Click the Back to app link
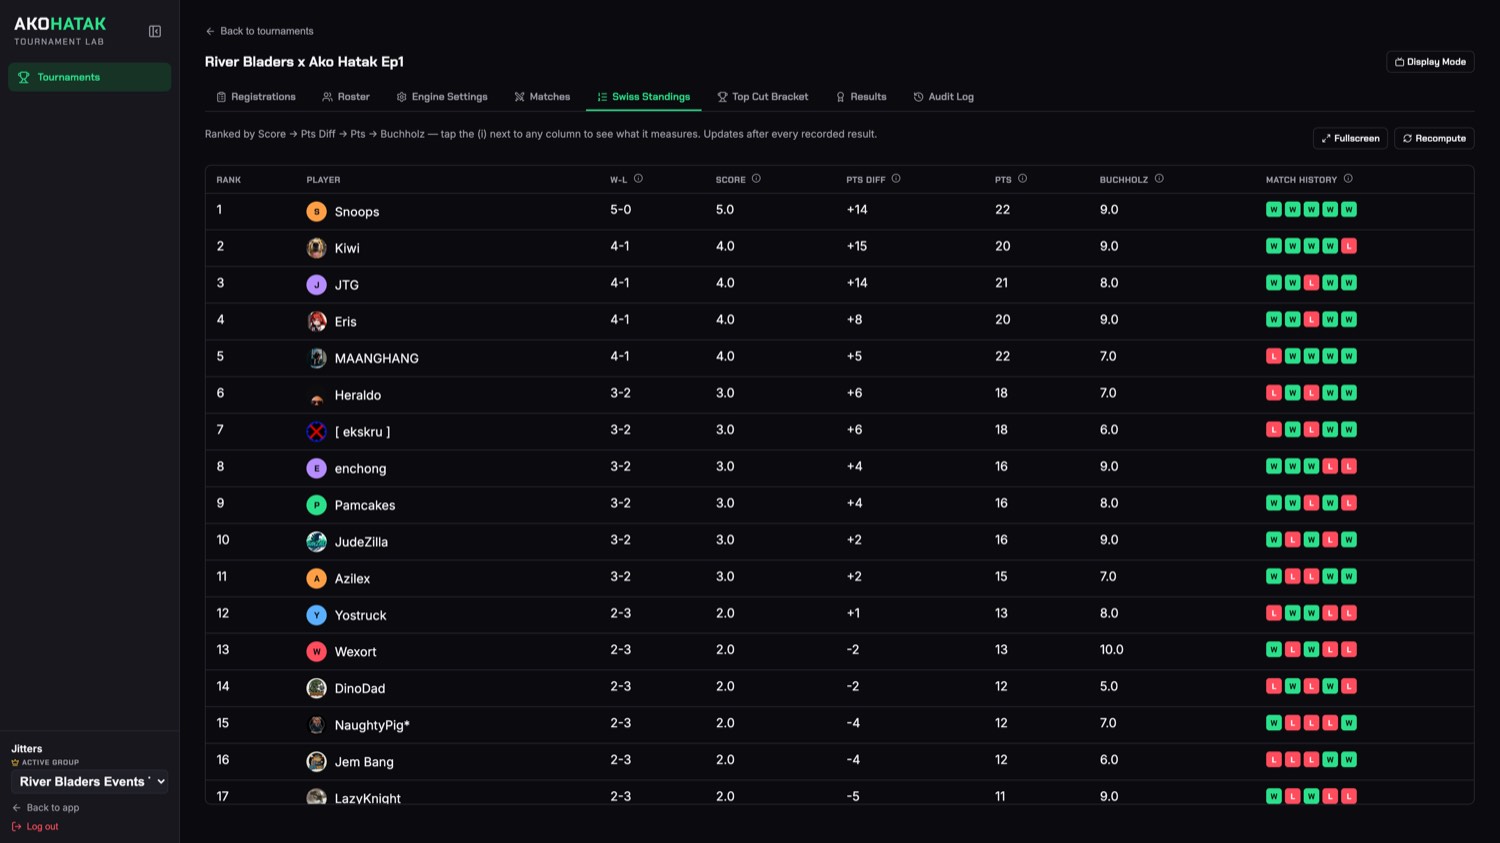This screenshot has width=1500, height=843. pos(46,808)
